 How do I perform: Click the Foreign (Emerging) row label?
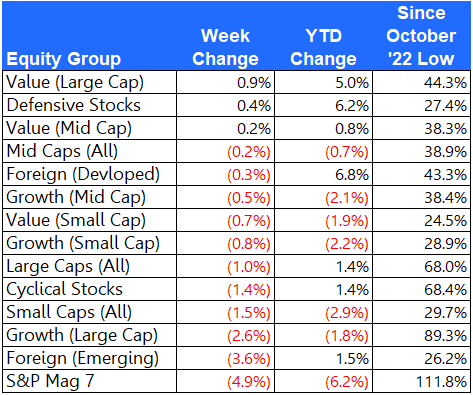tap(83, 358)
